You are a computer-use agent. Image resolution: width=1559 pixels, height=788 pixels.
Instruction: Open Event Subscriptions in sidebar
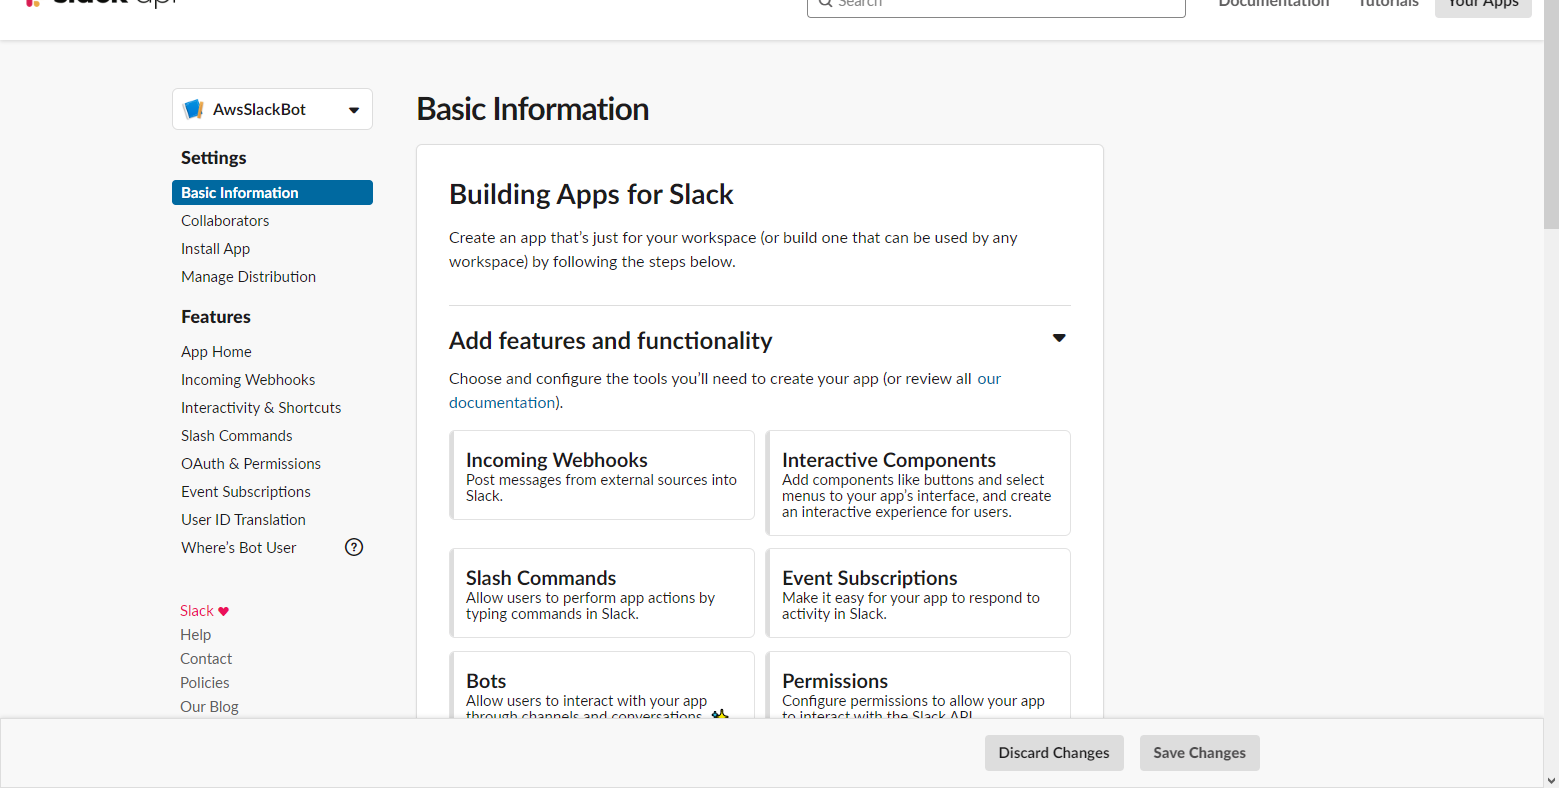pos(246,491)
